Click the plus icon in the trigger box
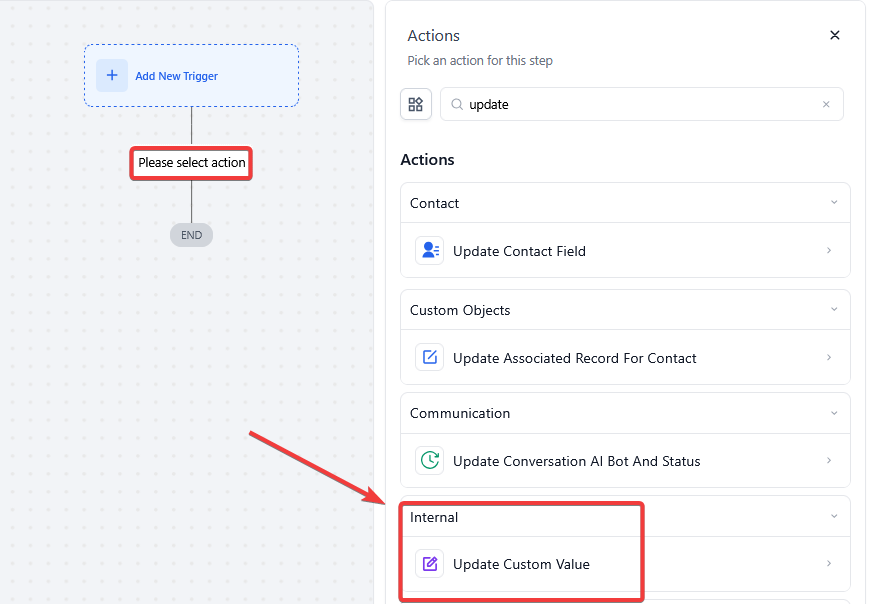 [x=112, y=76]
